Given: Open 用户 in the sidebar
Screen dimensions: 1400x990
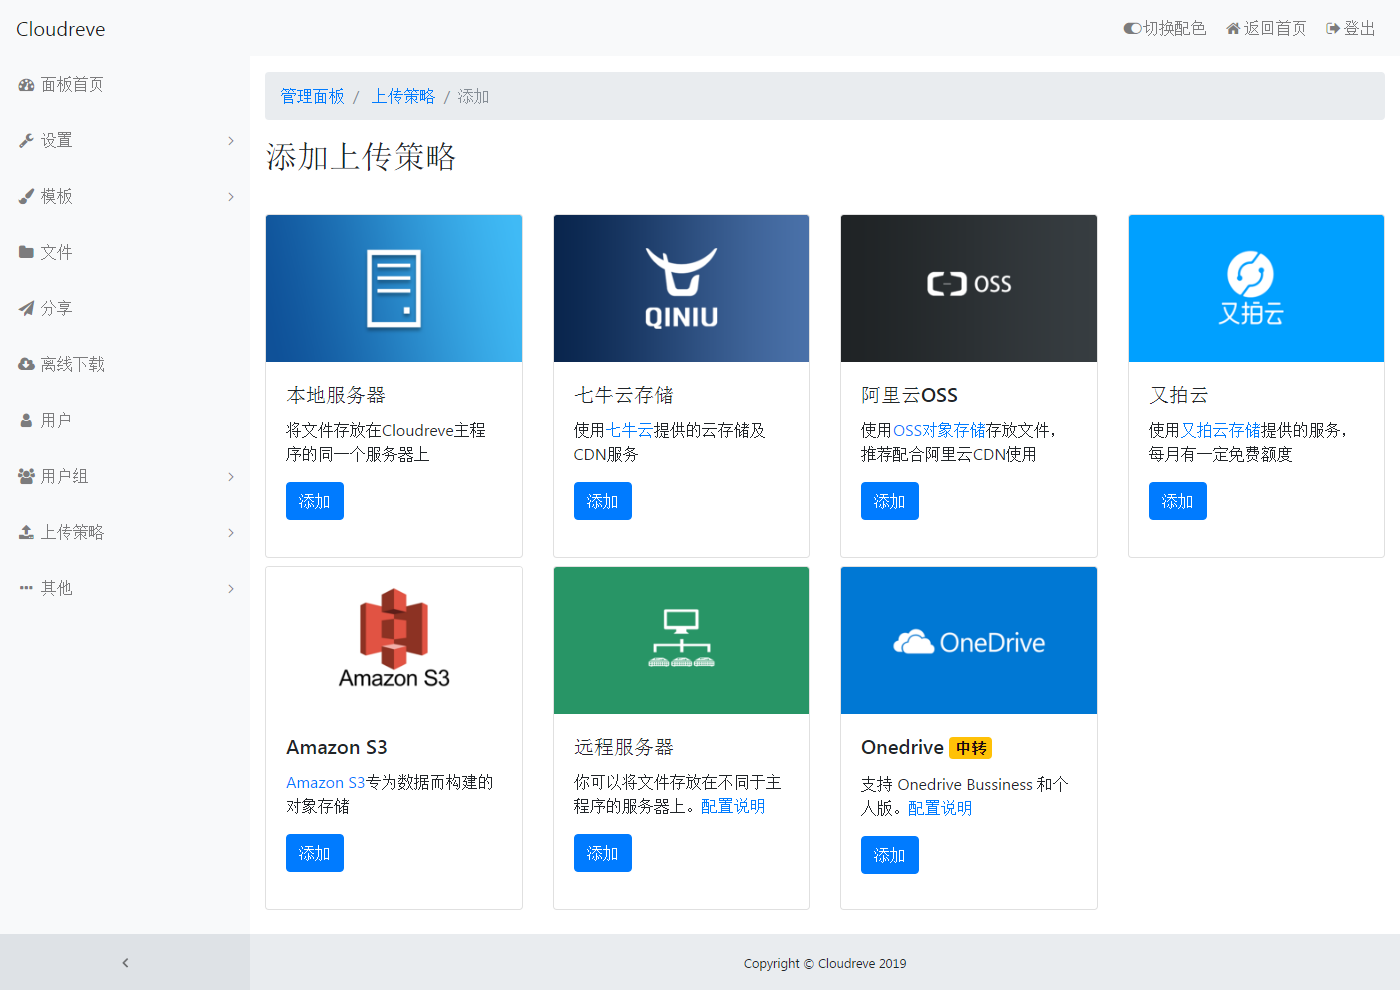Looking at the screenshot, I should coord(125,420).
